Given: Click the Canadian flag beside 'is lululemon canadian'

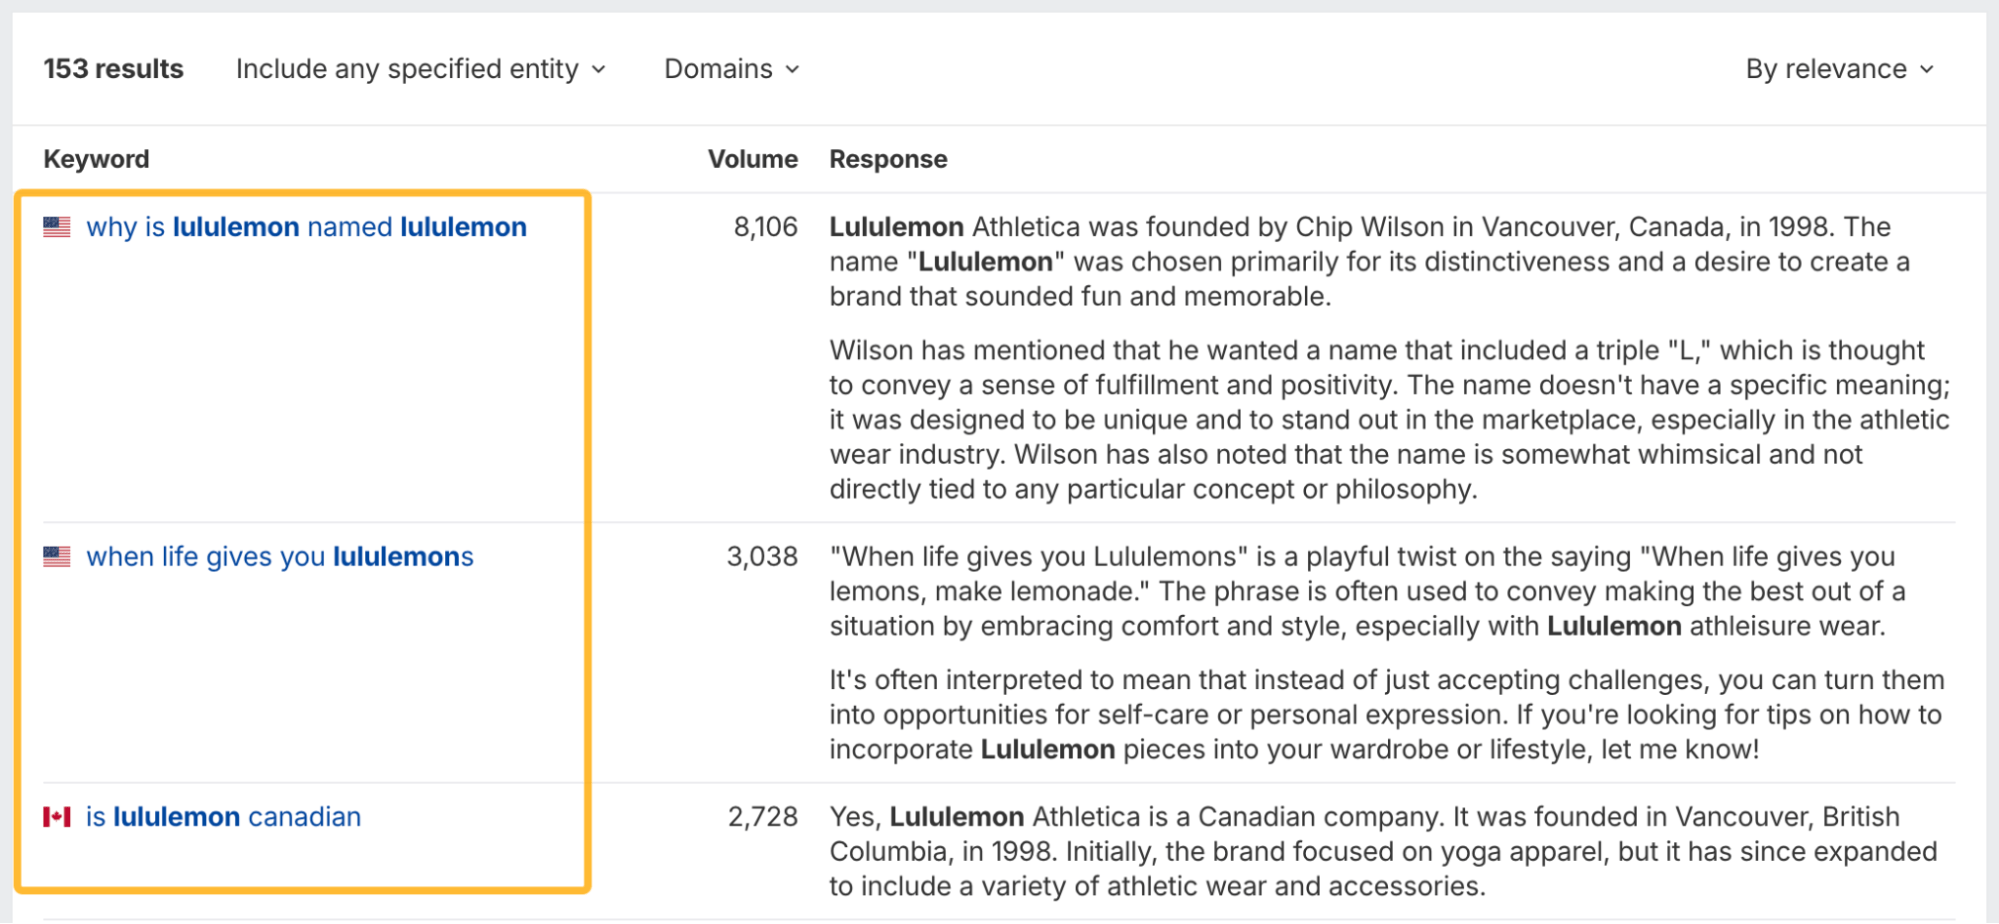Looking at the screenshot, I should pyautogui.click(x=57, y=817).
